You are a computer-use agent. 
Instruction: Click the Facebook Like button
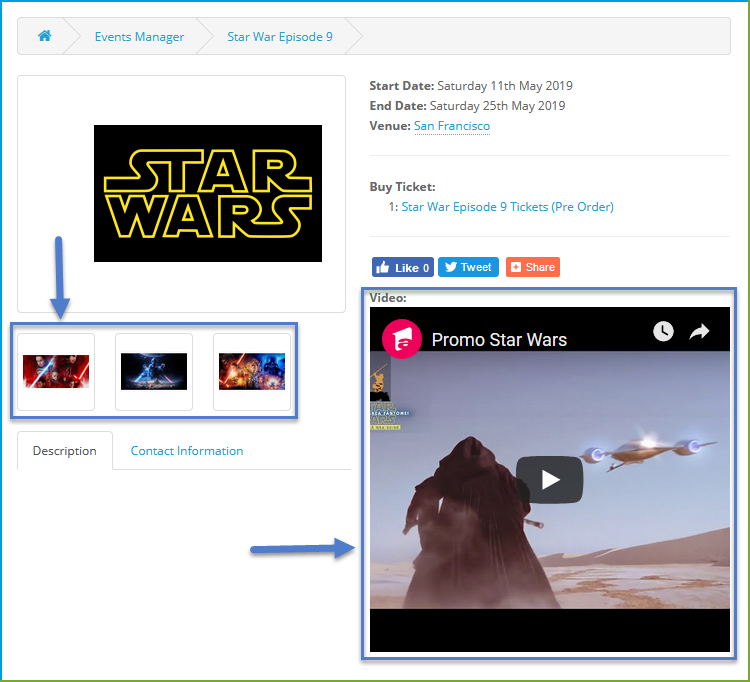403,267
